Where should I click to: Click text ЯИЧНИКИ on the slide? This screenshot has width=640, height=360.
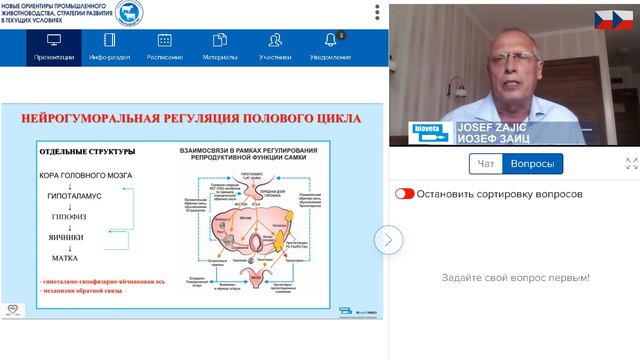(66, 237)
